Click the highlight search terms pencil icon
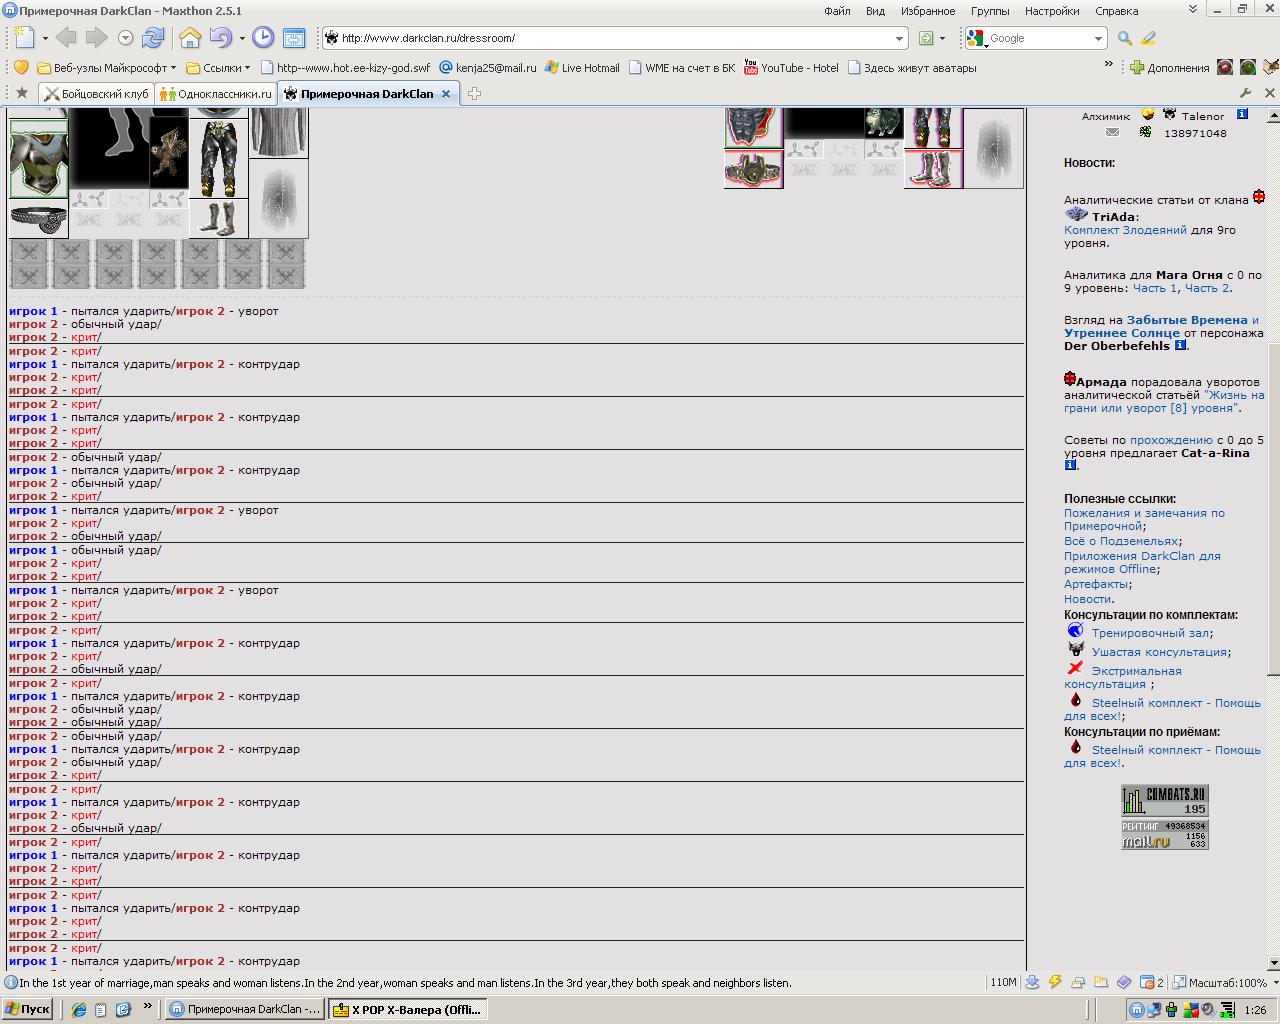This screenshot has height=1024, width=1280. 1148,38
